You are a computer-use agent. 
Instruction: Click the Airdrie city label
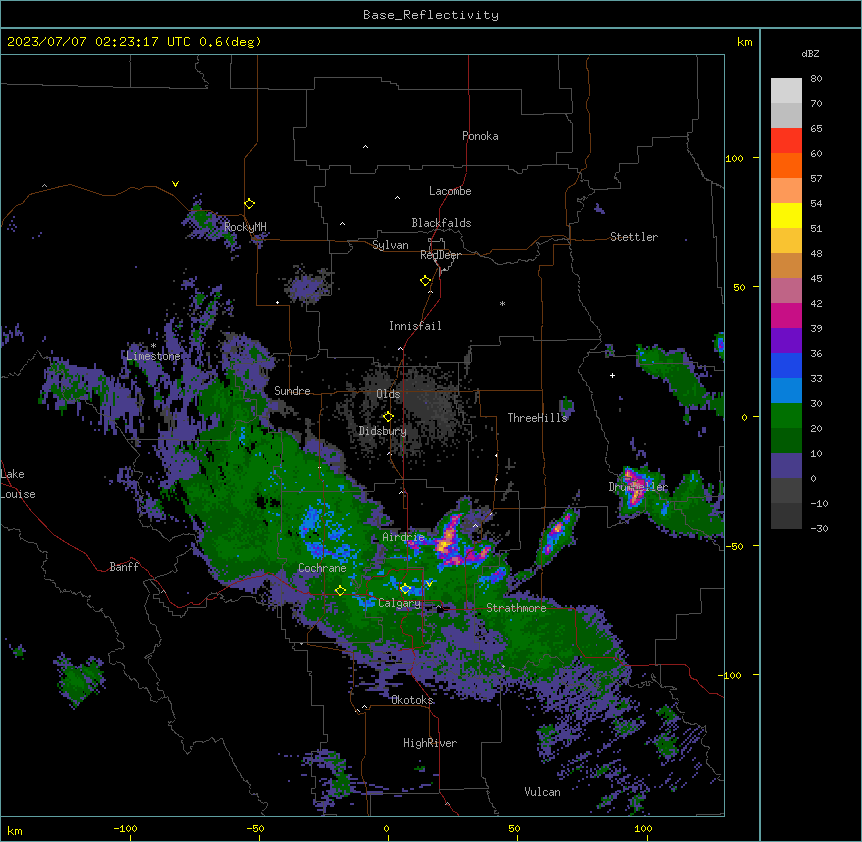(x=403, y=537)
